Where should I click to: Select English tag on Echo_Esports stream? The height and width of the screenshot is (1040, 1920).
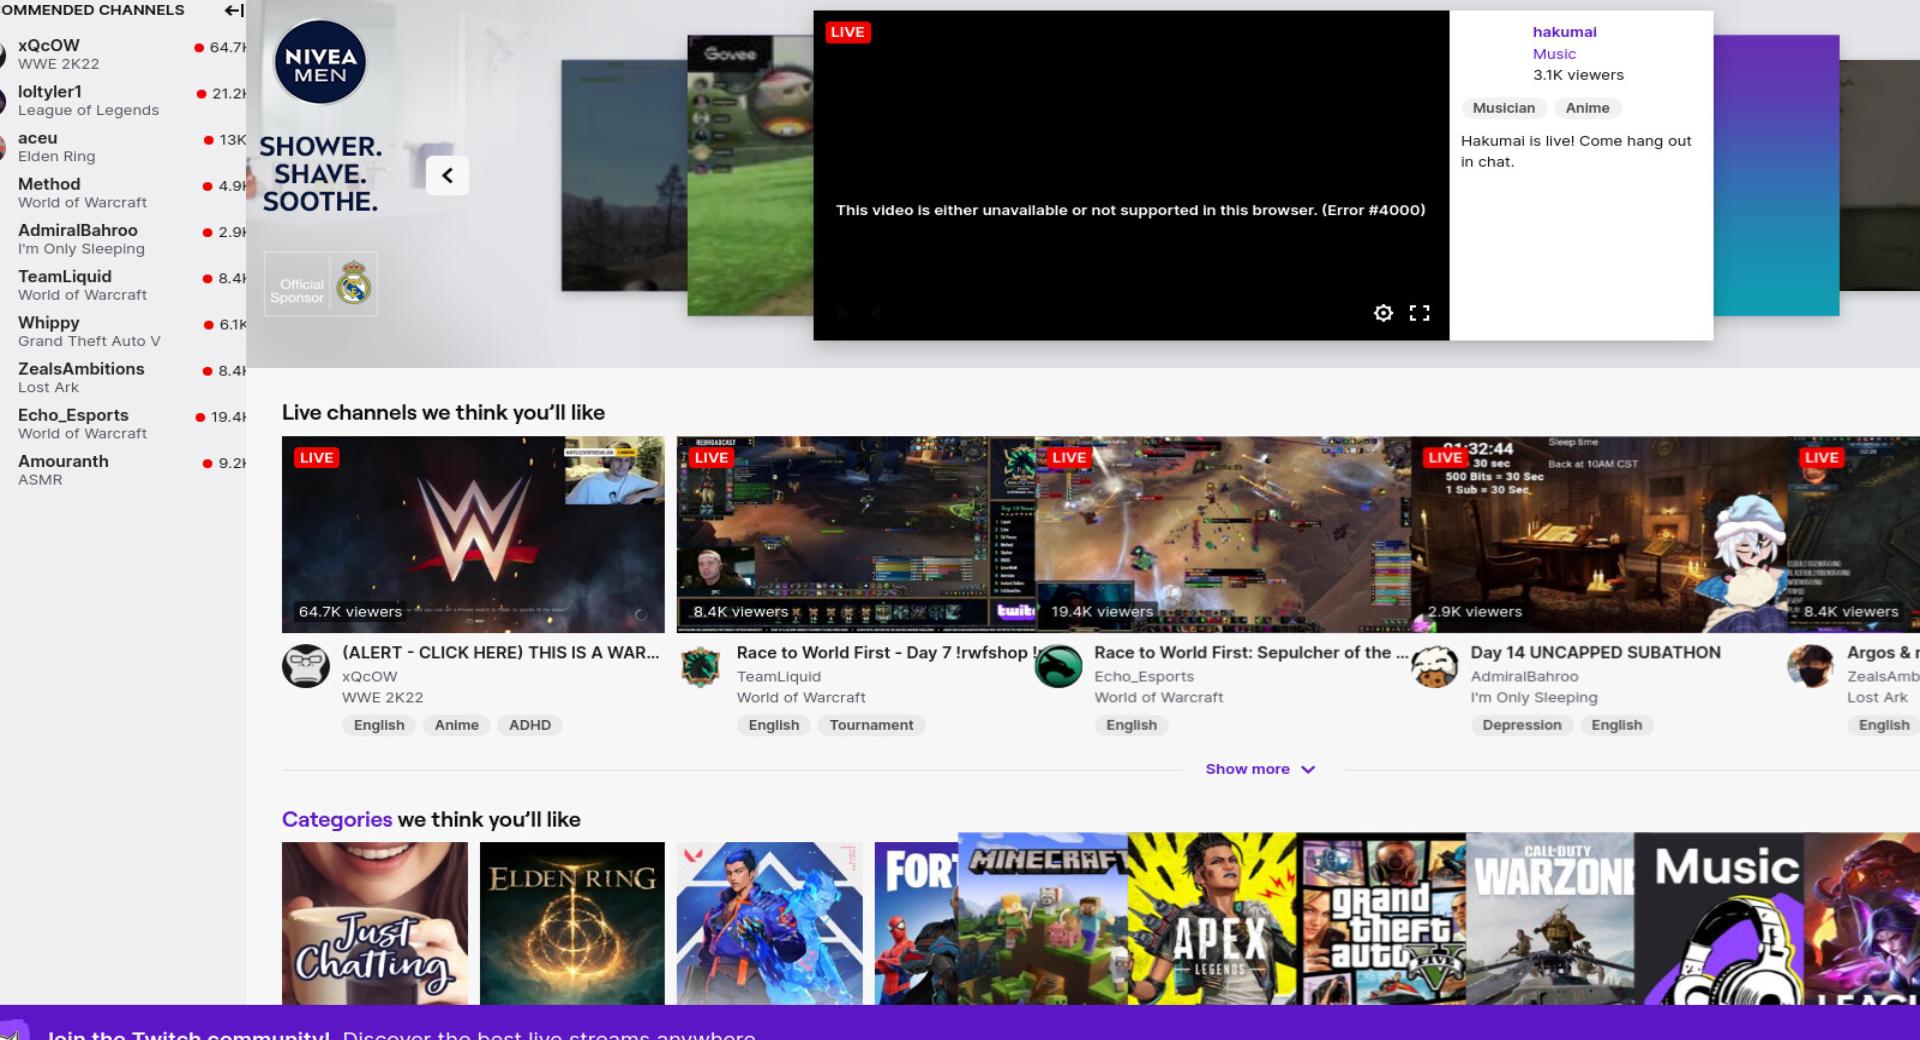point(1131,725)
